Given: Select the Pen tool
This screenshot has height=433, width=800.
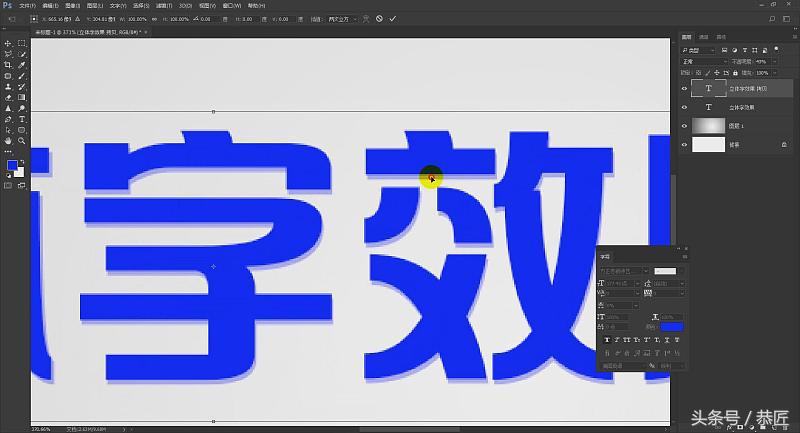Looking at the screenshot, I should coord(8,119).
